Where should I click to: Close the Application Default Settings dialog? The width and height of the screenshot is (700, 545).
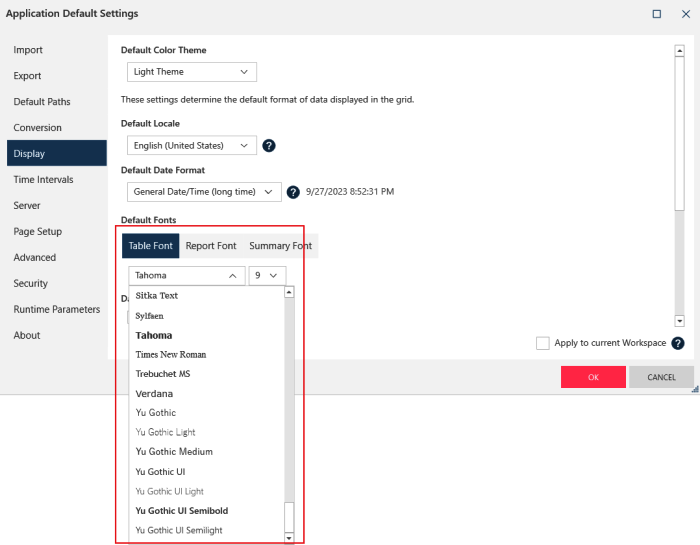click(686, 14)
